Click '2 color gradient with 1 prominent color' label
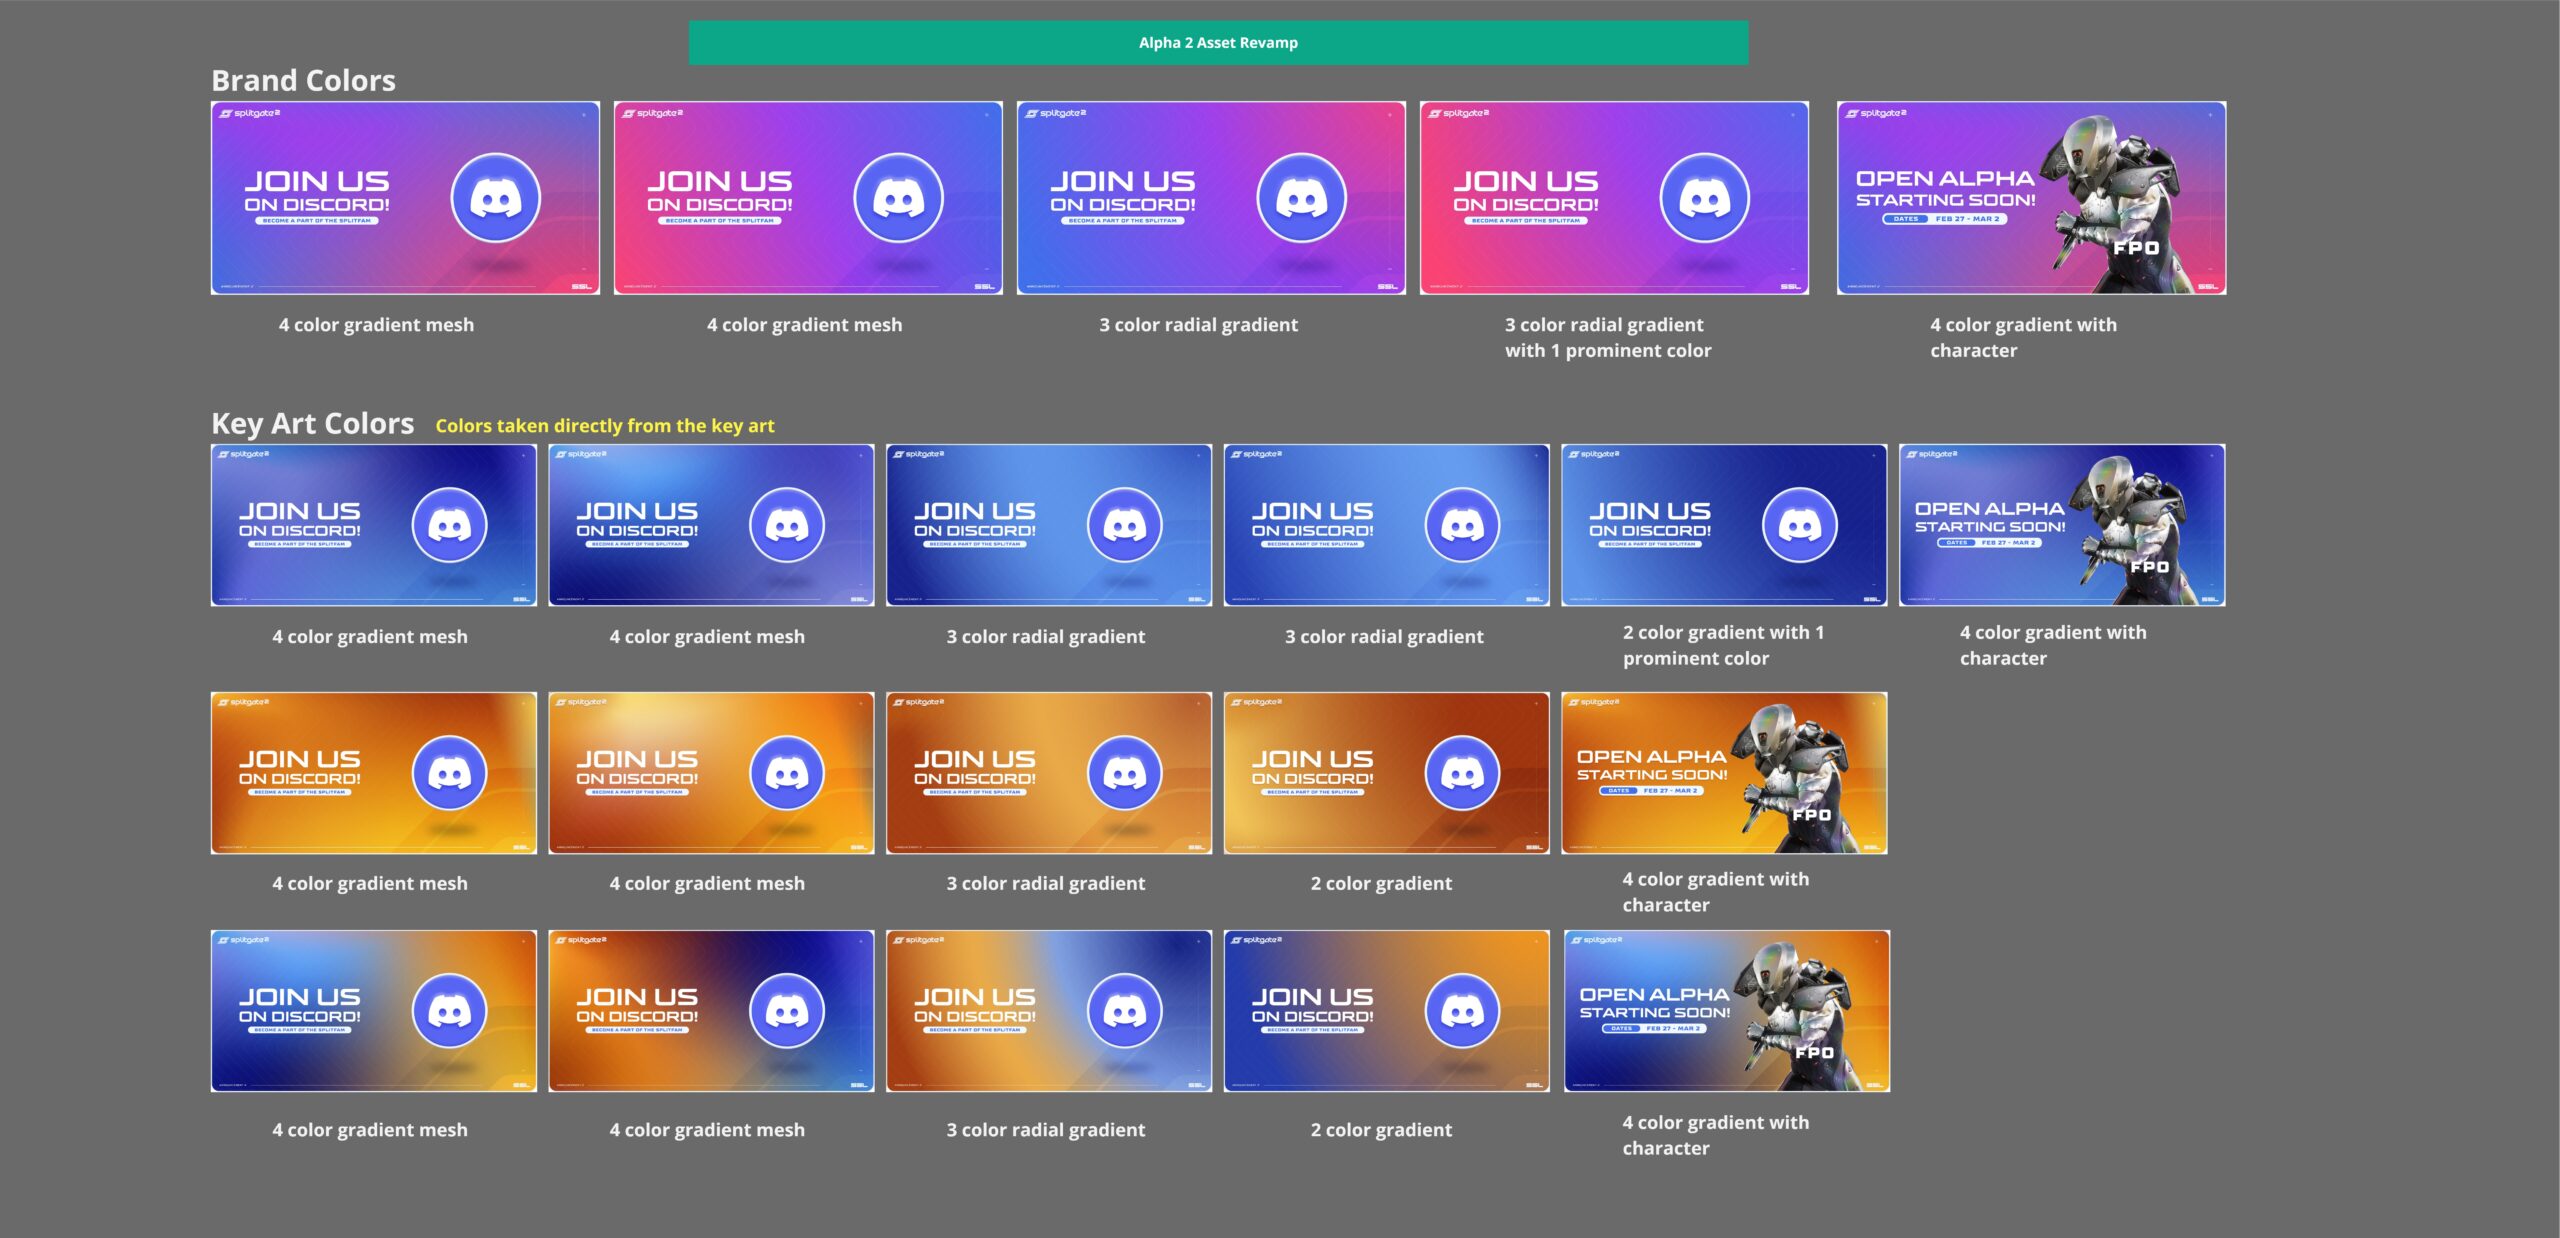This screenshot has width=2560, height=1238. click(x=1722, y=645)
